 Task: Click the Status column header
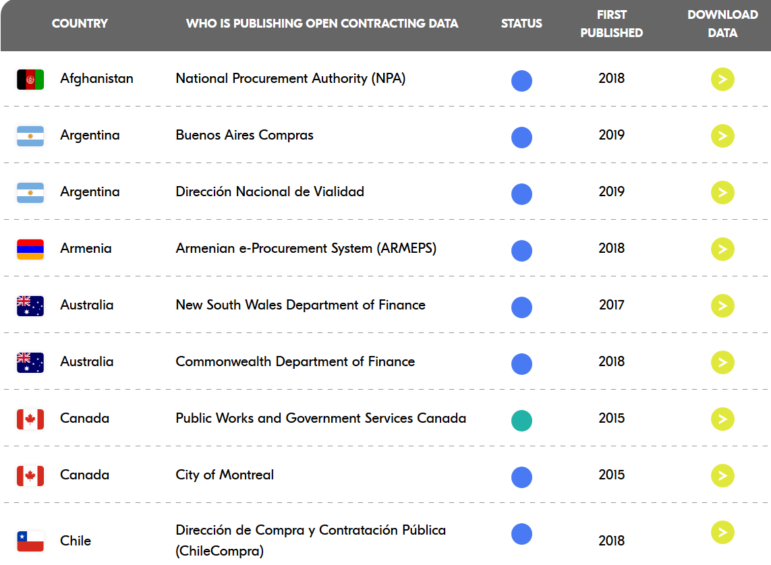pos(521,24)
